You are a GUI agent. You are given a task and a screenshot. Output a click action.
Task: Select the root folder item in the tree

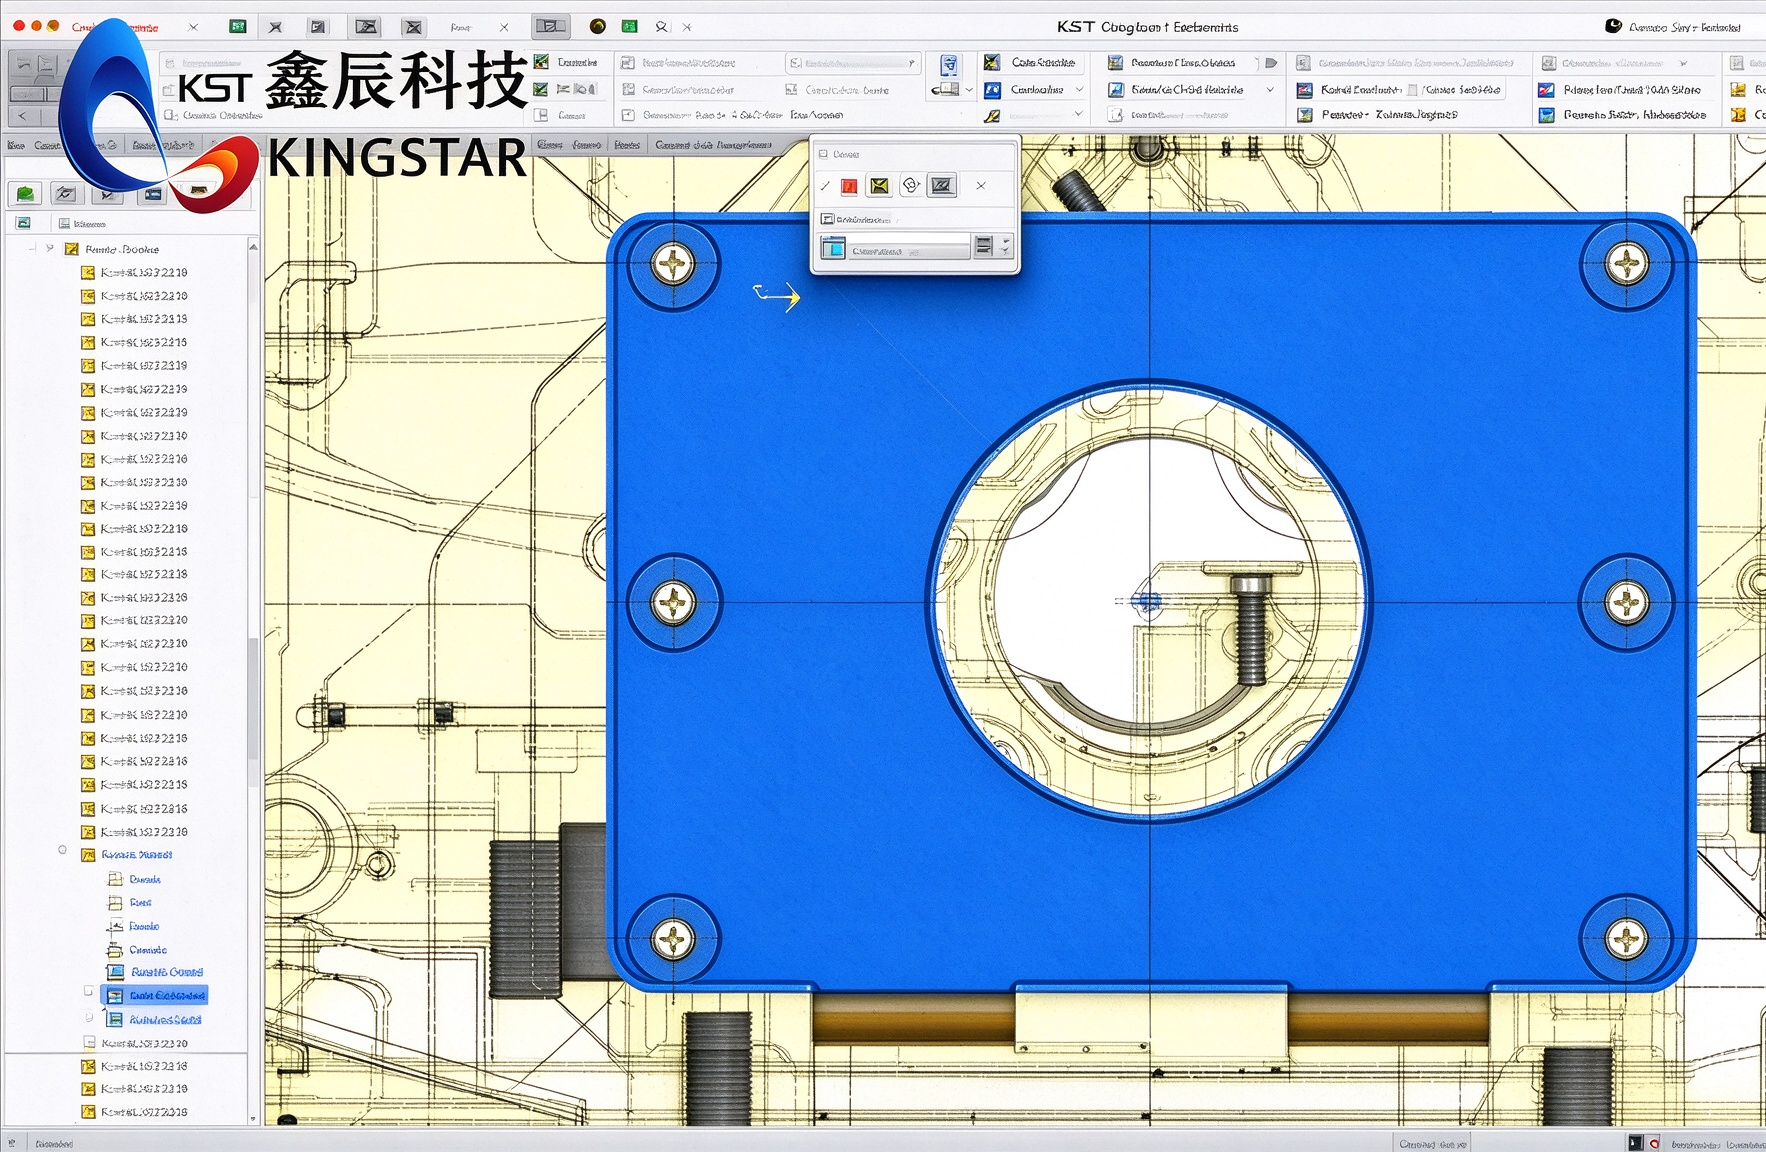[111, 249]
